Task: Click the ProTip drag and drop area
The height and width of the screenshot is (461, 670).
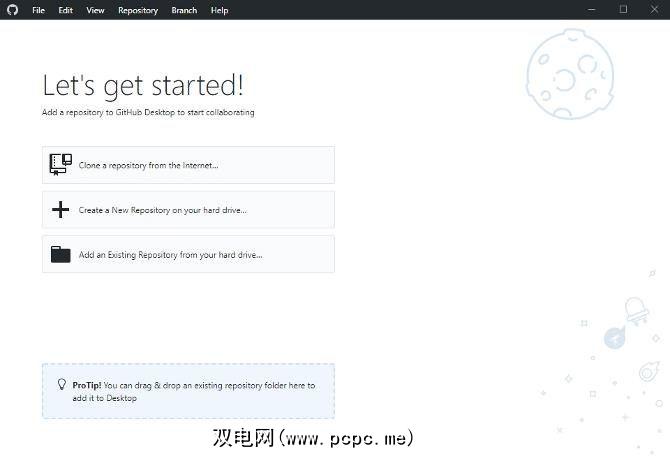Action: (x=188, y=391)
